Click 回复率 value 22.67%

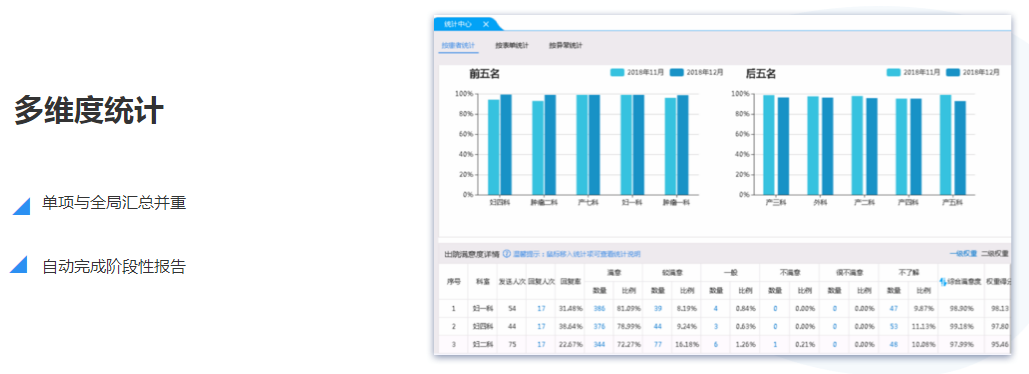pyautogui.click(x=569, y=344)
